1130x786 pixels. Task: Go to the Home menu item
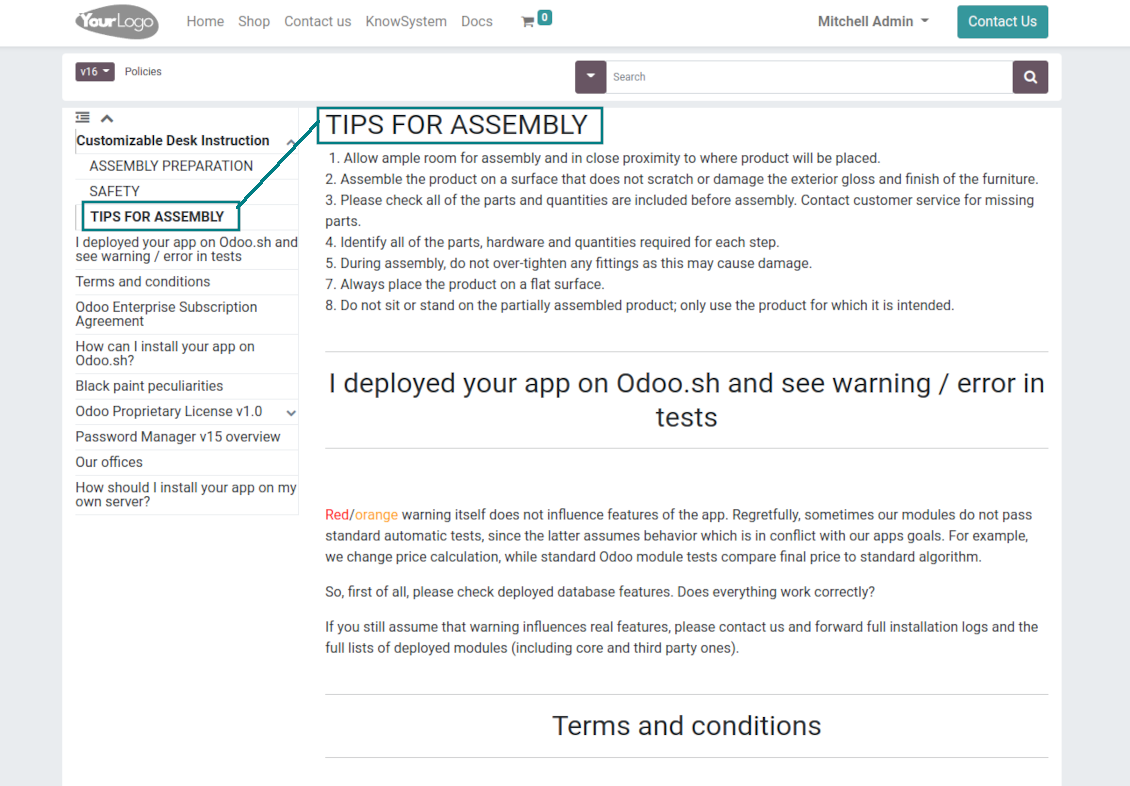tap(205, 22)
